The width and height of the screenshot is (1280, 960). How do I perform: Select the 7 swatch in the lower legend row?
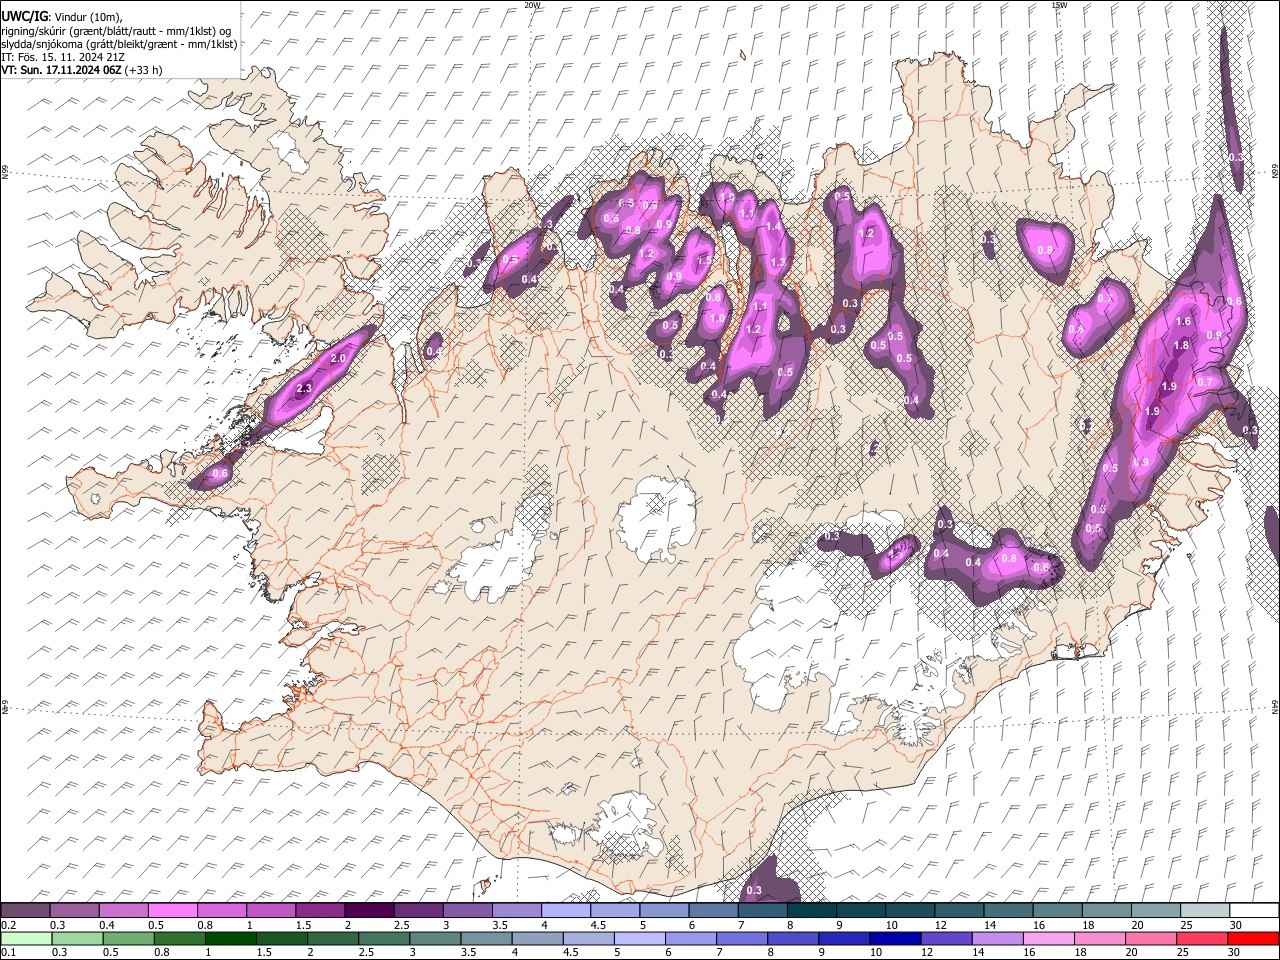coord(741,938)
